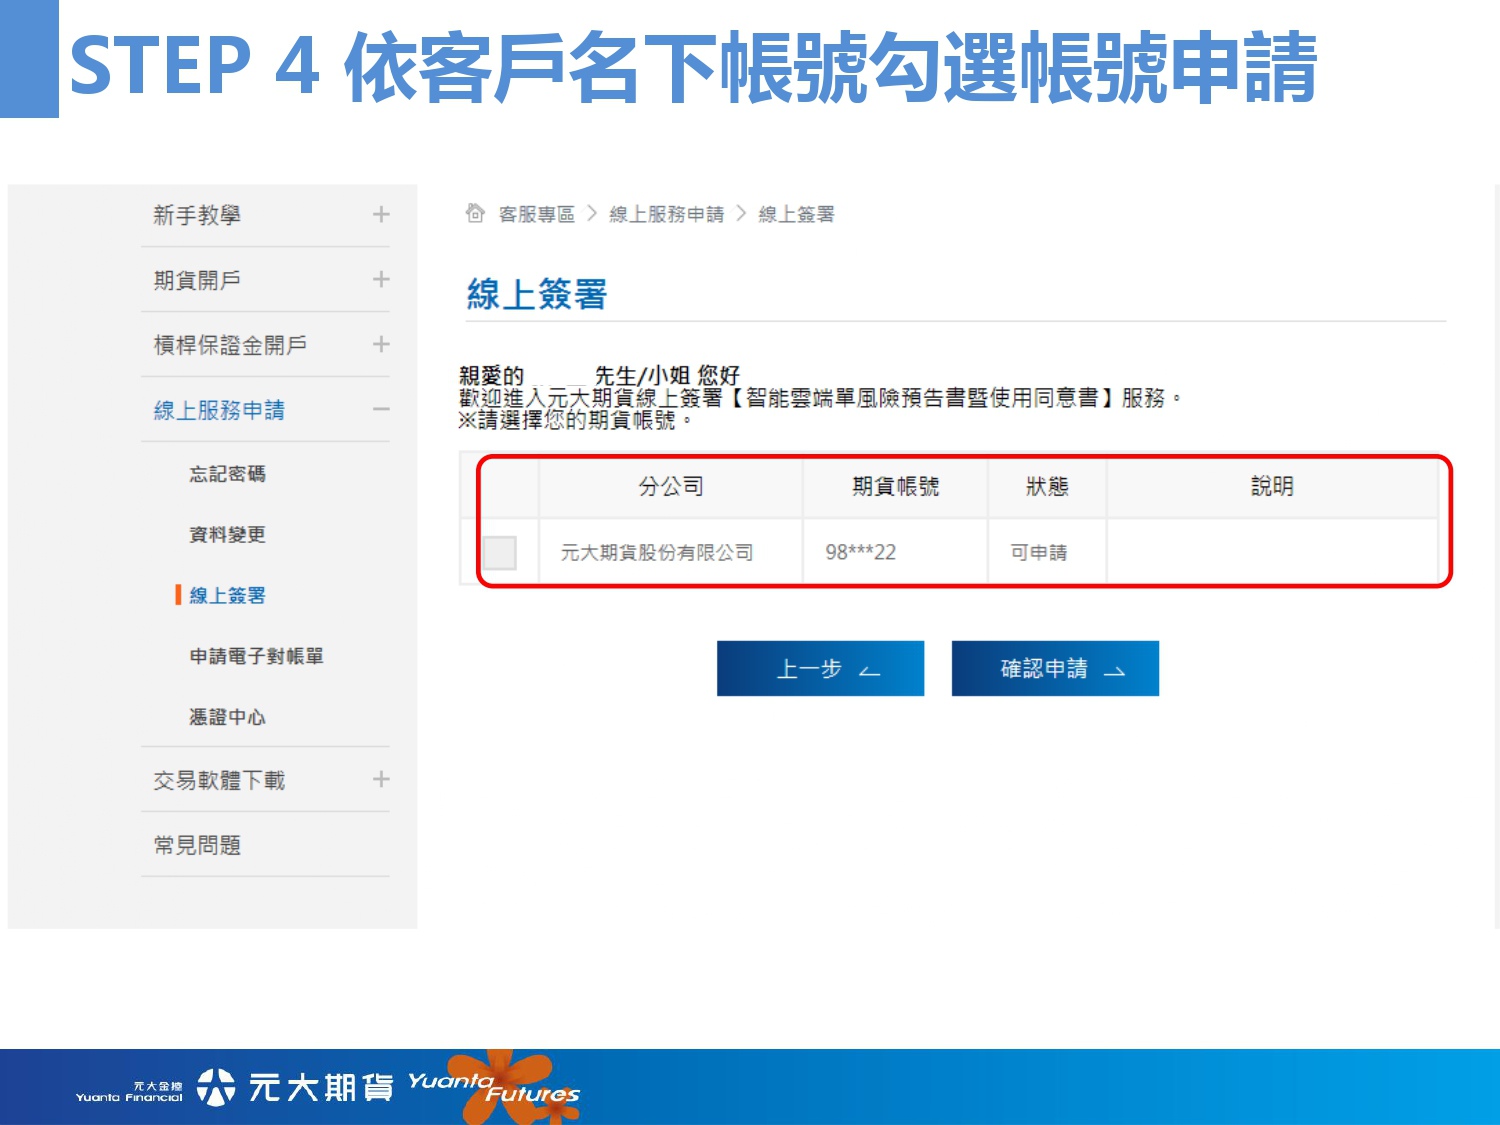Viewport: 1500px width, 1125px height.
Task: Click the 分公司 column header
Action: click(671, 486)
